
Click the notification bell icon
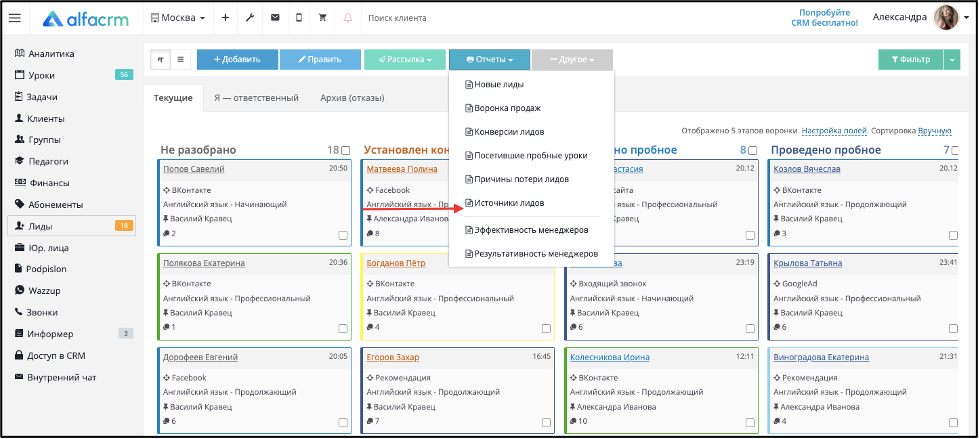347,18
